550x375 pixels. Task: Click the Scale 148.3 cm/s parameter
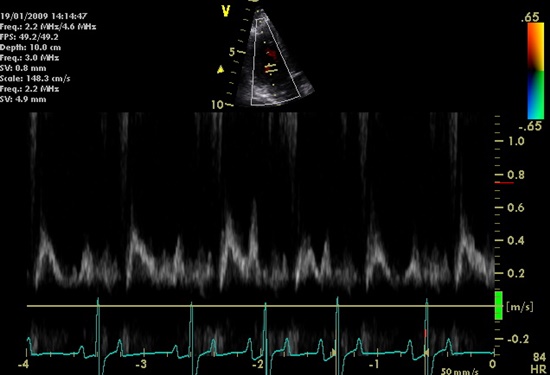coord(35,79)
